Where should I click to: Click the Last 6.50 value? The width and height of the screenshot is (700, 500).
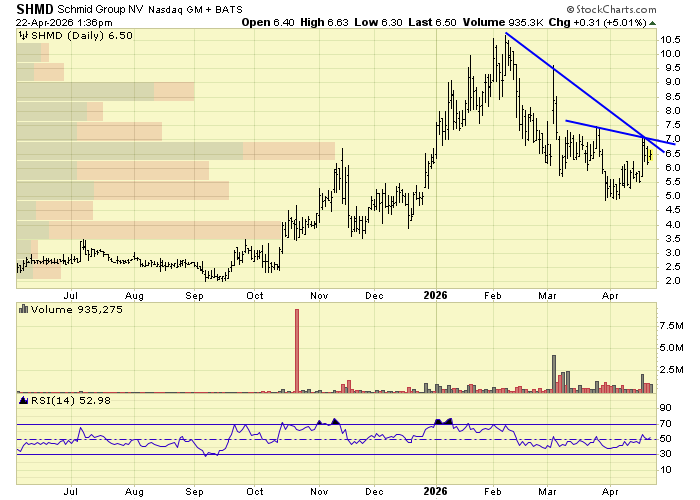tap(432, 22)
